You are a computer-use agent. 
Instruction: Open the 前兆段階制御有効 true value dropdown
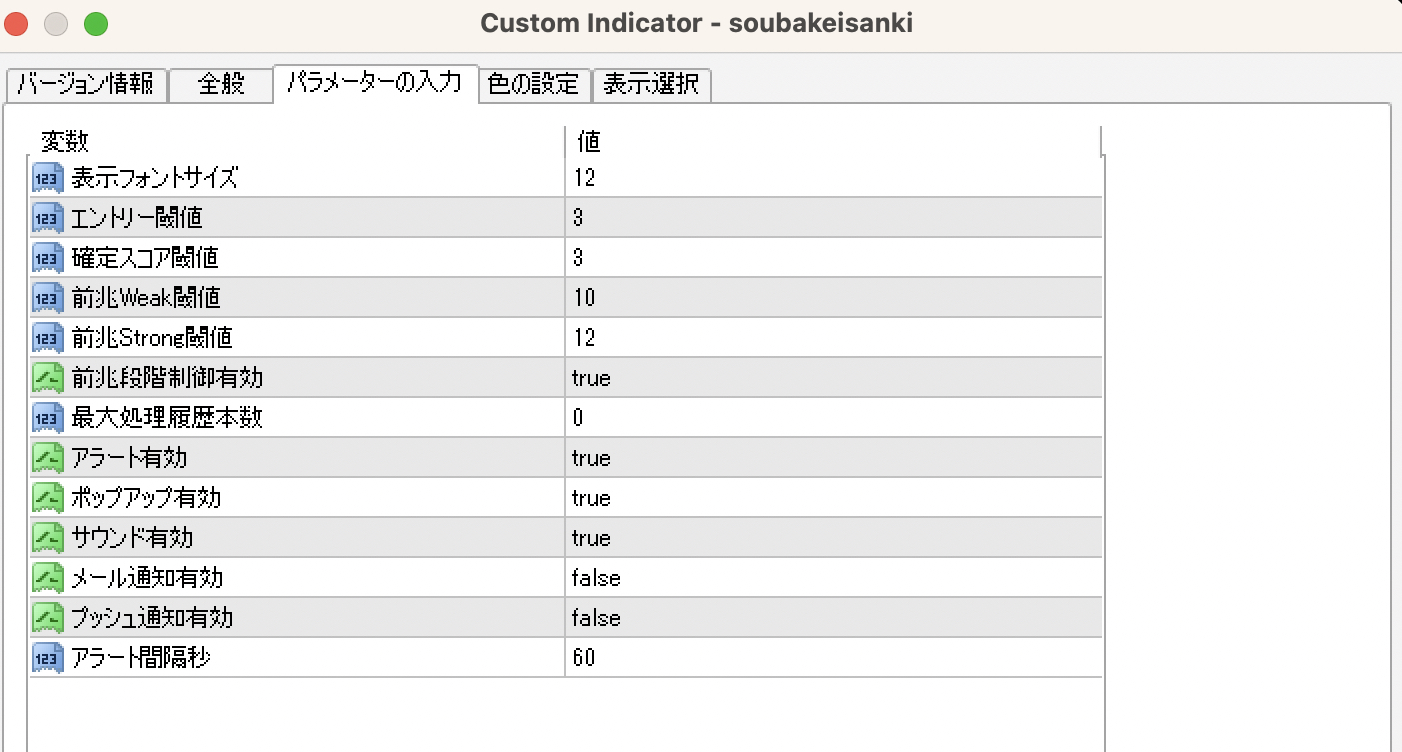coord(591,378)
